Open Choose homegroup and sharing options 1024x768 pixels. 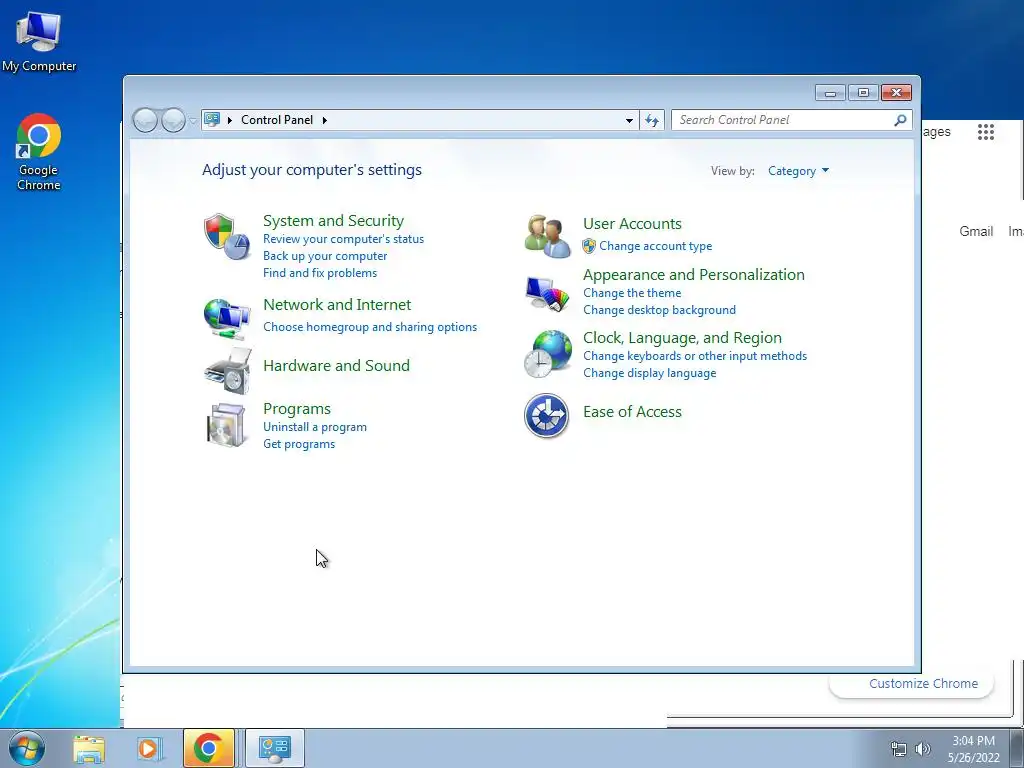pyautogui.click(x=370, y=327)
